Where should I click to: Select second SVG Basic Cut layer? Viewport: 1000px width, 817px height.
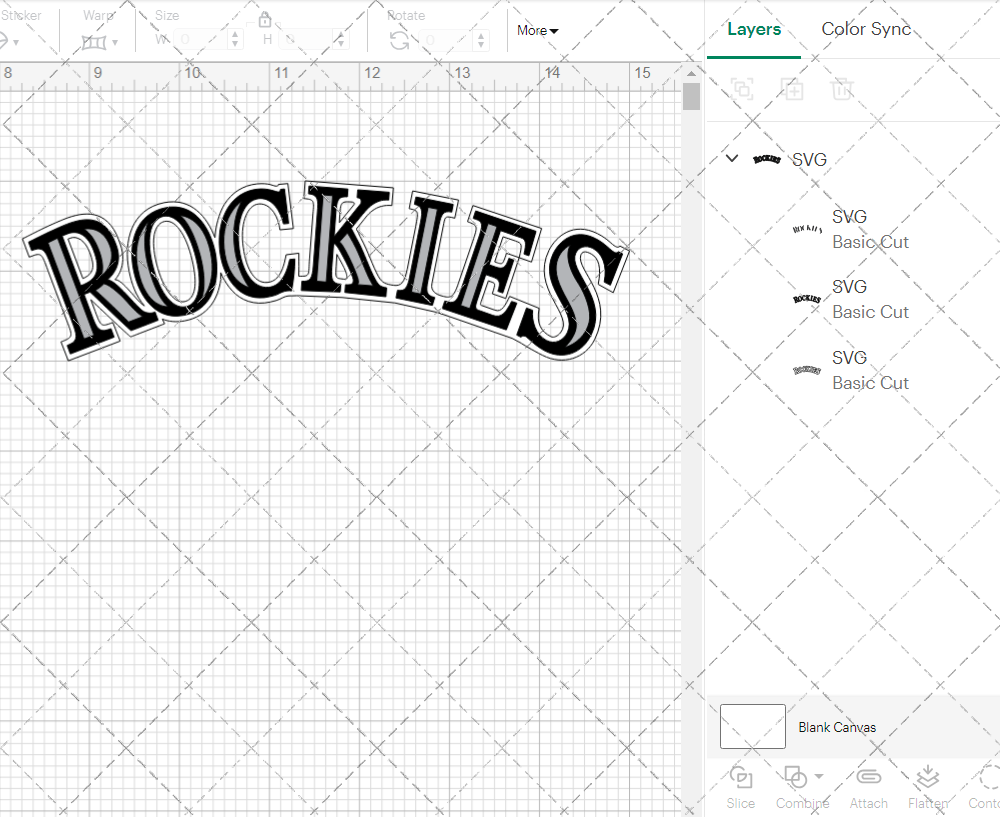click(853, 299)
